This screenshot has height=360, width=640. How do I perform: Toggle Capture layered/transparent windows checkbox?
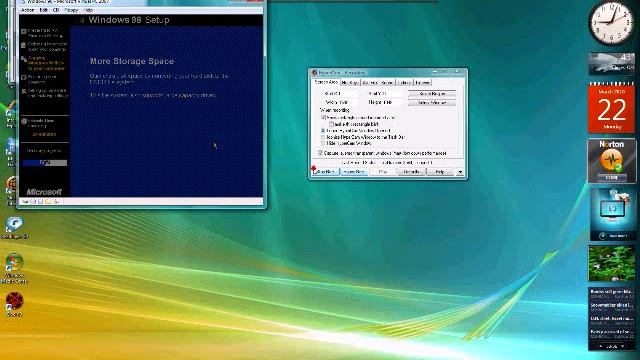(320, 153)
